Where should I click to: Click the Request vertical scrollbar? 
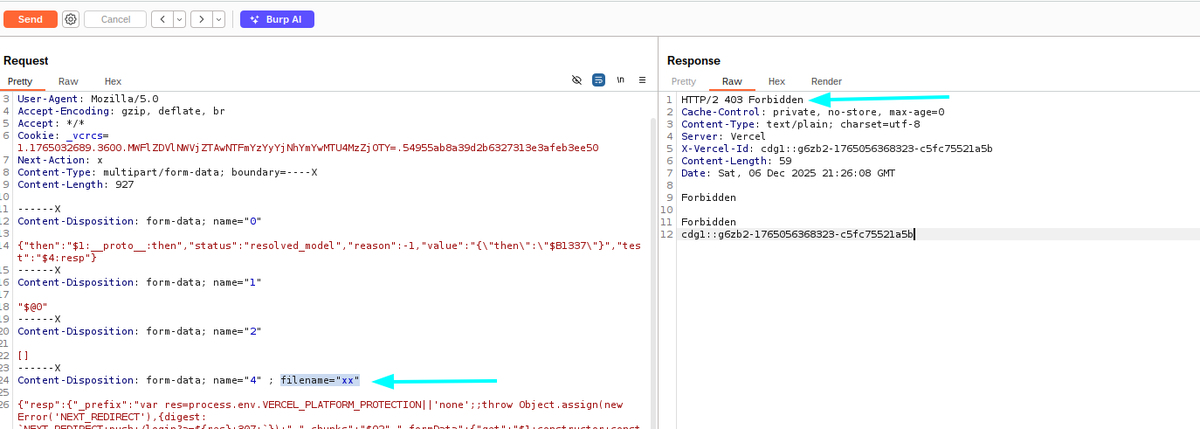click(654, 260)
